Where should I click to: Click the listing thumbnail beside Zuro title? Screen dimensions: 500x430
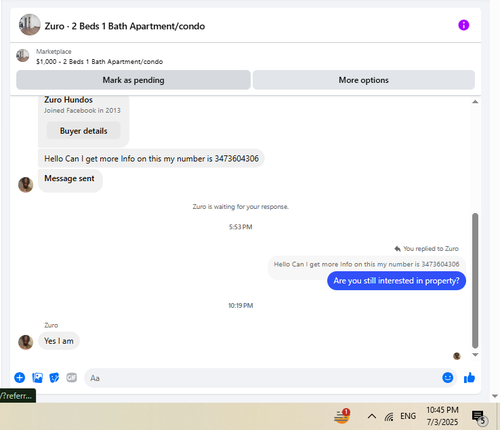click(30, 25)
